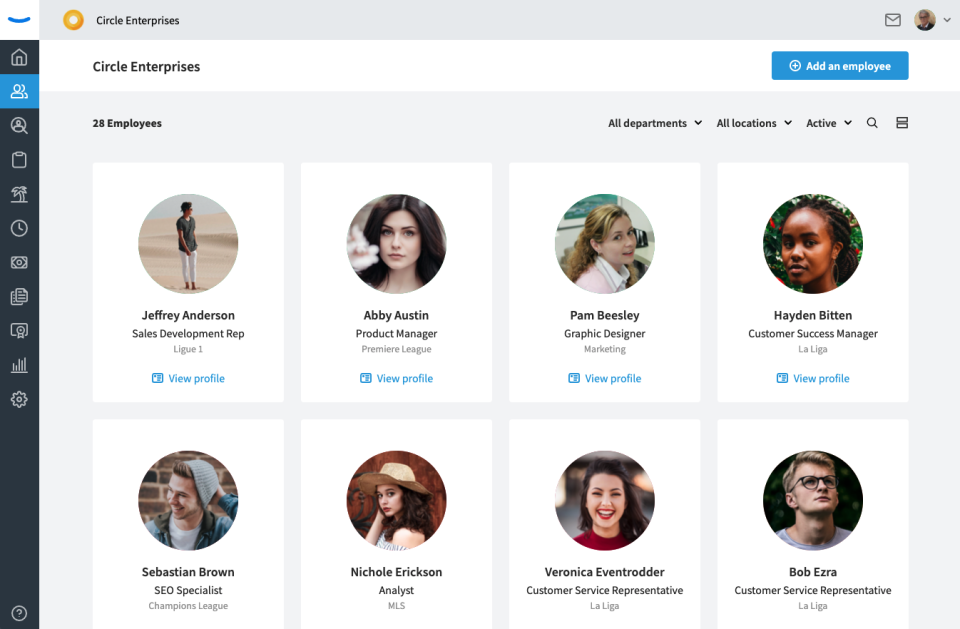Click the bar chart reports icon

pyautogui.click(x=19, y=365)
